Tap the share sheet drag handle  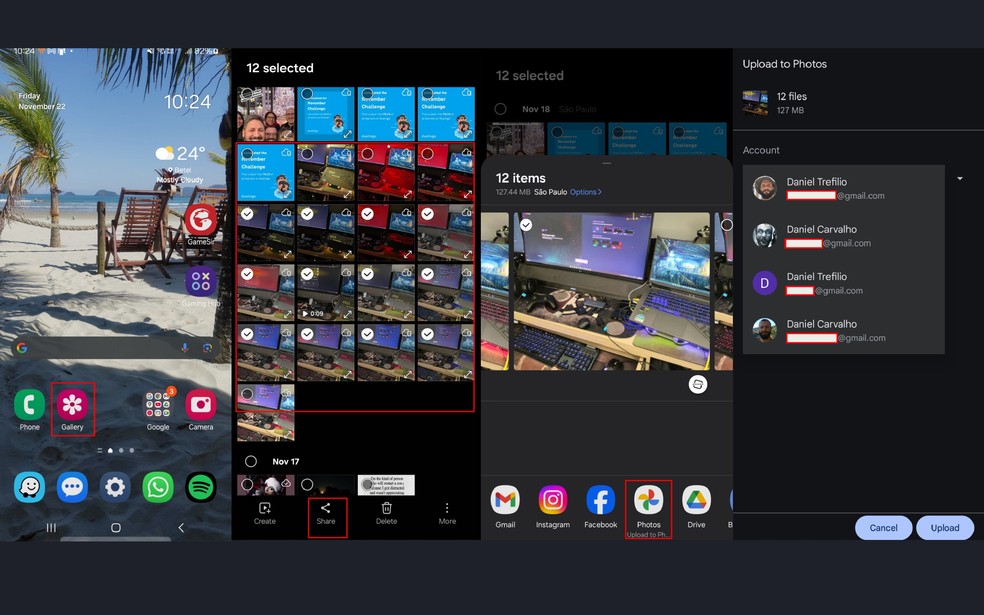[606, 163]
